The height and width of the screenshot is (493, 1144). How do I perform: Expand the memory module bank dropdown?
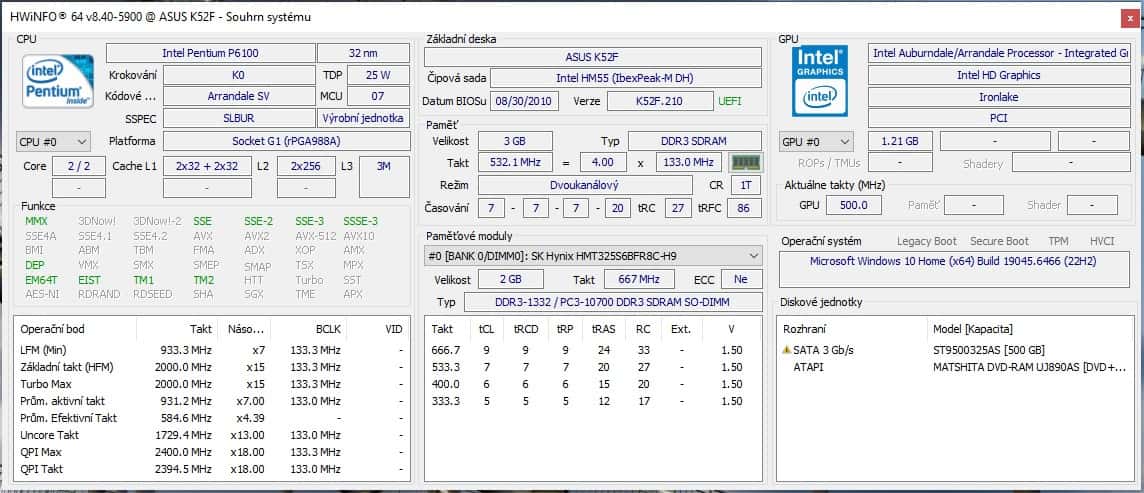click(593, 256)
